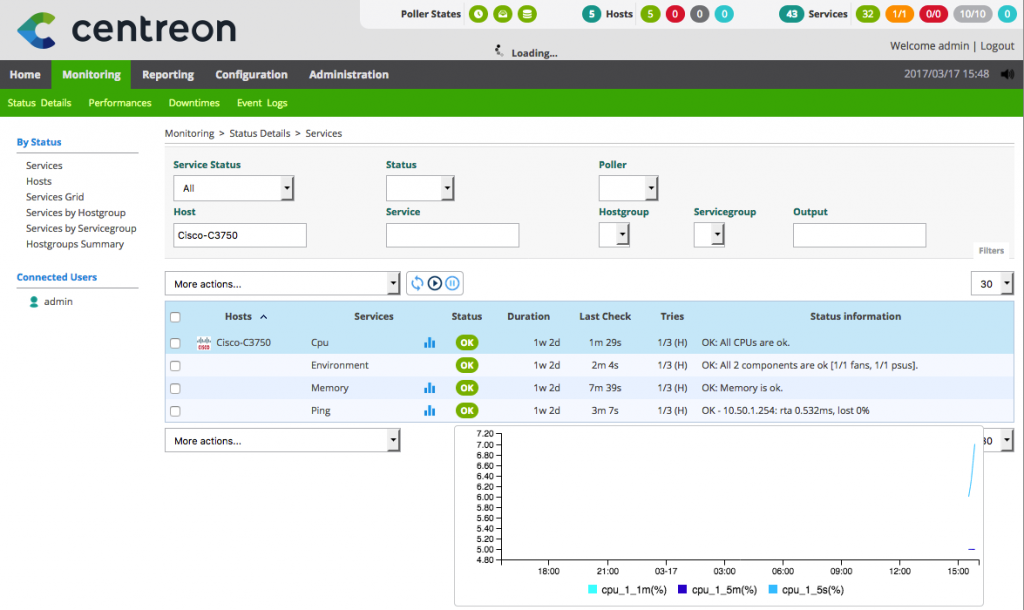
Task: Open the Configuration menu
Action: (x=251, y=74)
